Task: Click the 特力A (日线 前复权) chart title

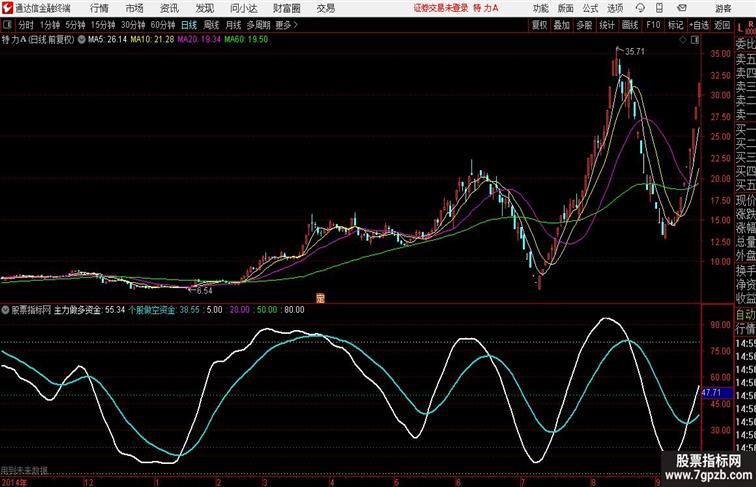Action: [x=38, y=40]
